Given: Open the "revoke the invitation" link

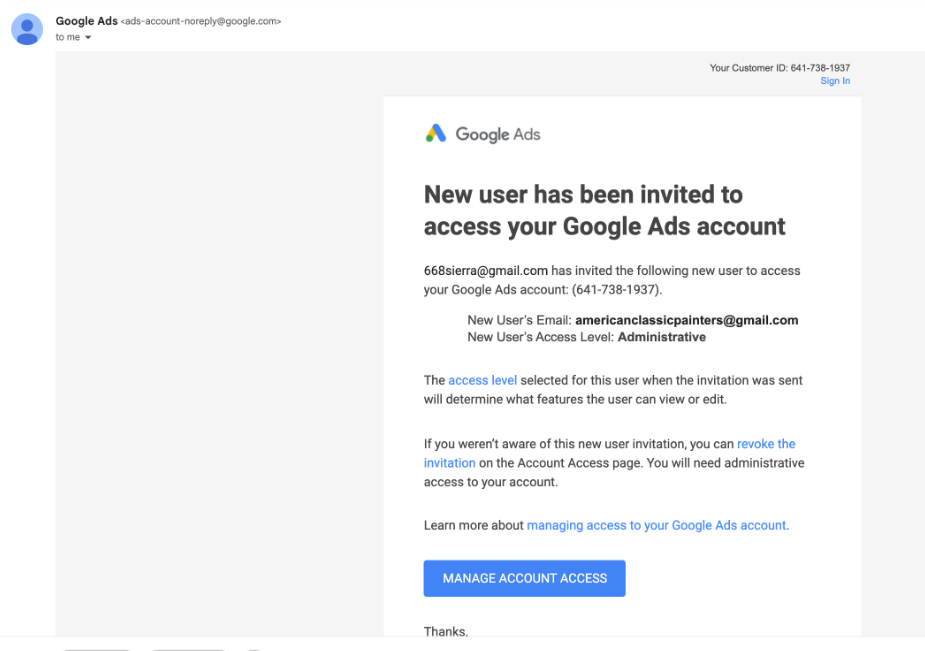Looking at the screenshot, I should pos(766,443).
